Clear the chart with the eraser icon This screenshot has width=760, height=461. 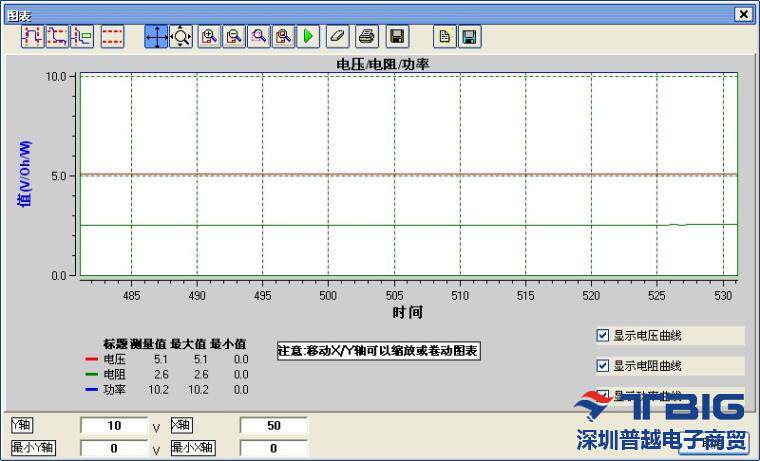[x=338, y=36]
